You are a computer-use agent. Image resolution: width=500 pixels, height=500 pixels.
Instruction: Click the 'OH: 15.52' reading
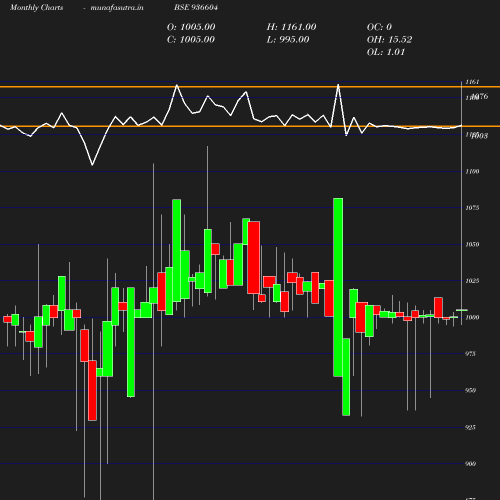pos(390,39)
